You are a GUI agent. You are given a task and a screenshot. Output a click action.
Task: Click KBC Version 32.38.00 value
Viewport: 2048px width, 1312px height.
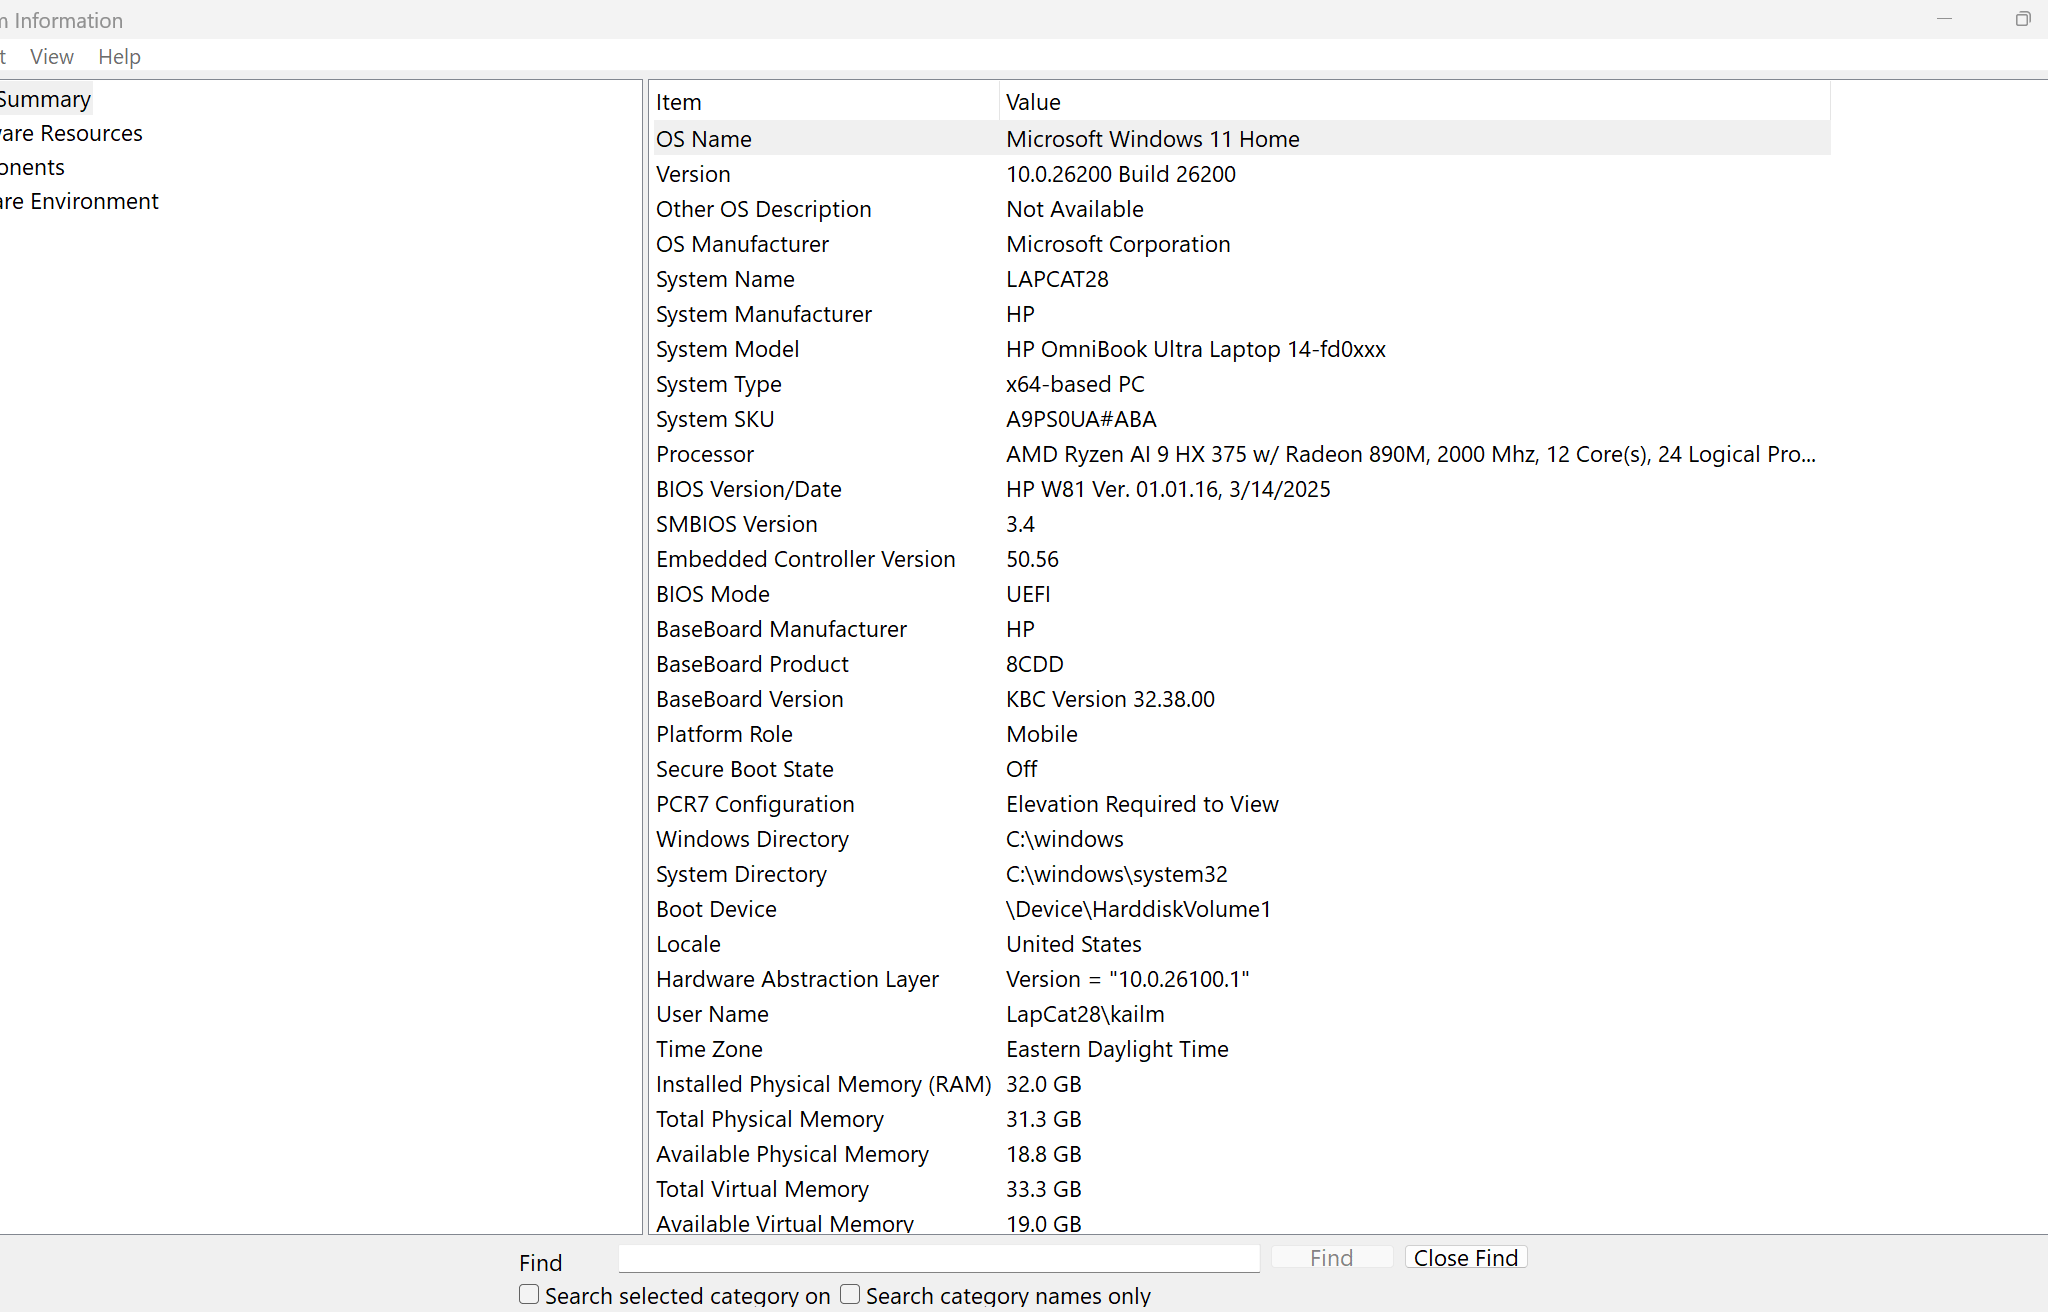tap(1110, 699)
